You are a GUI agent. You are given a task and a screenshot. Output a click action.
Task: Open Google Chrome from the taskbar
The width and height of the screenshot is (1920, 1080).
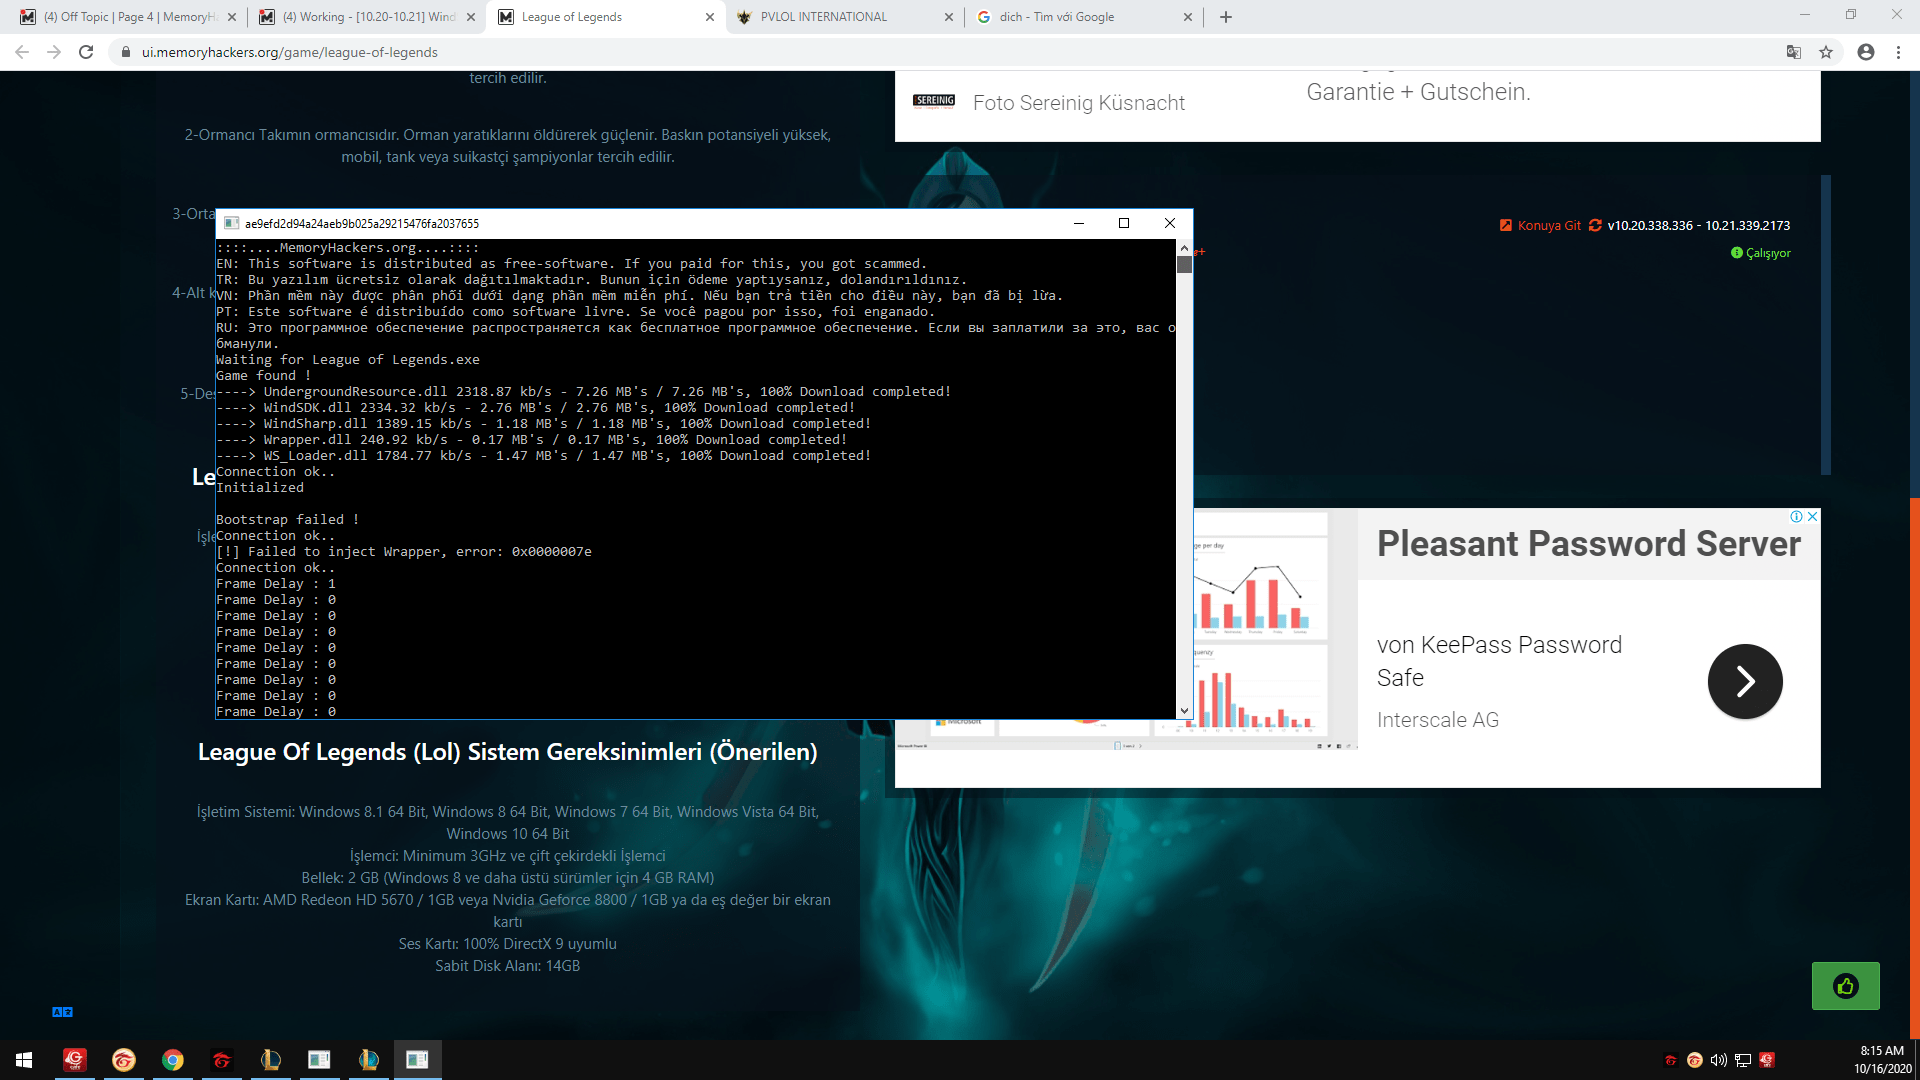click(173, 1060)
